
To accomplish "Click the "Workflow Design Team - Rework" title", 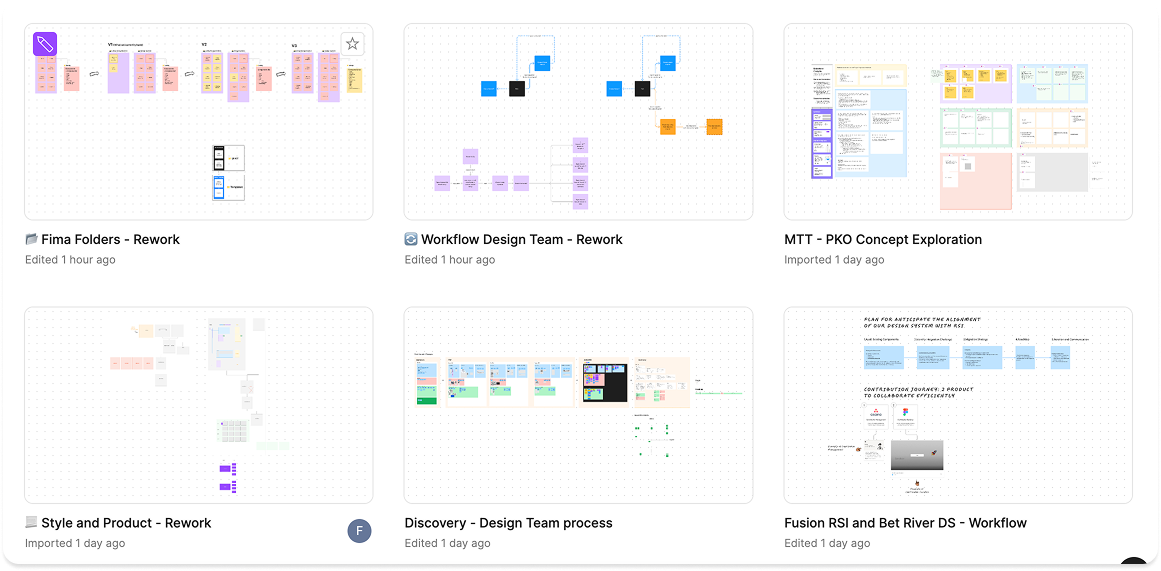I will point(521,240).
